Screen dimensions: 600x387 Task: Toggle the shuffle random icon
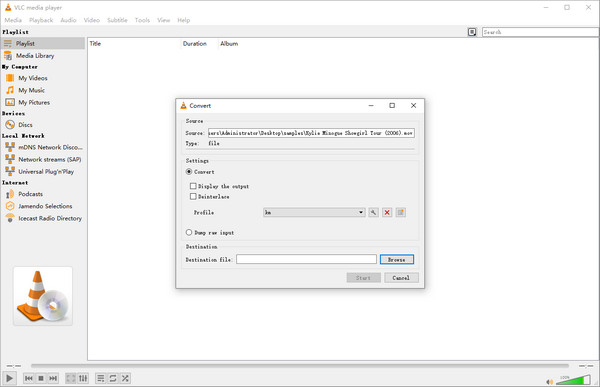(x=125, y=378)
